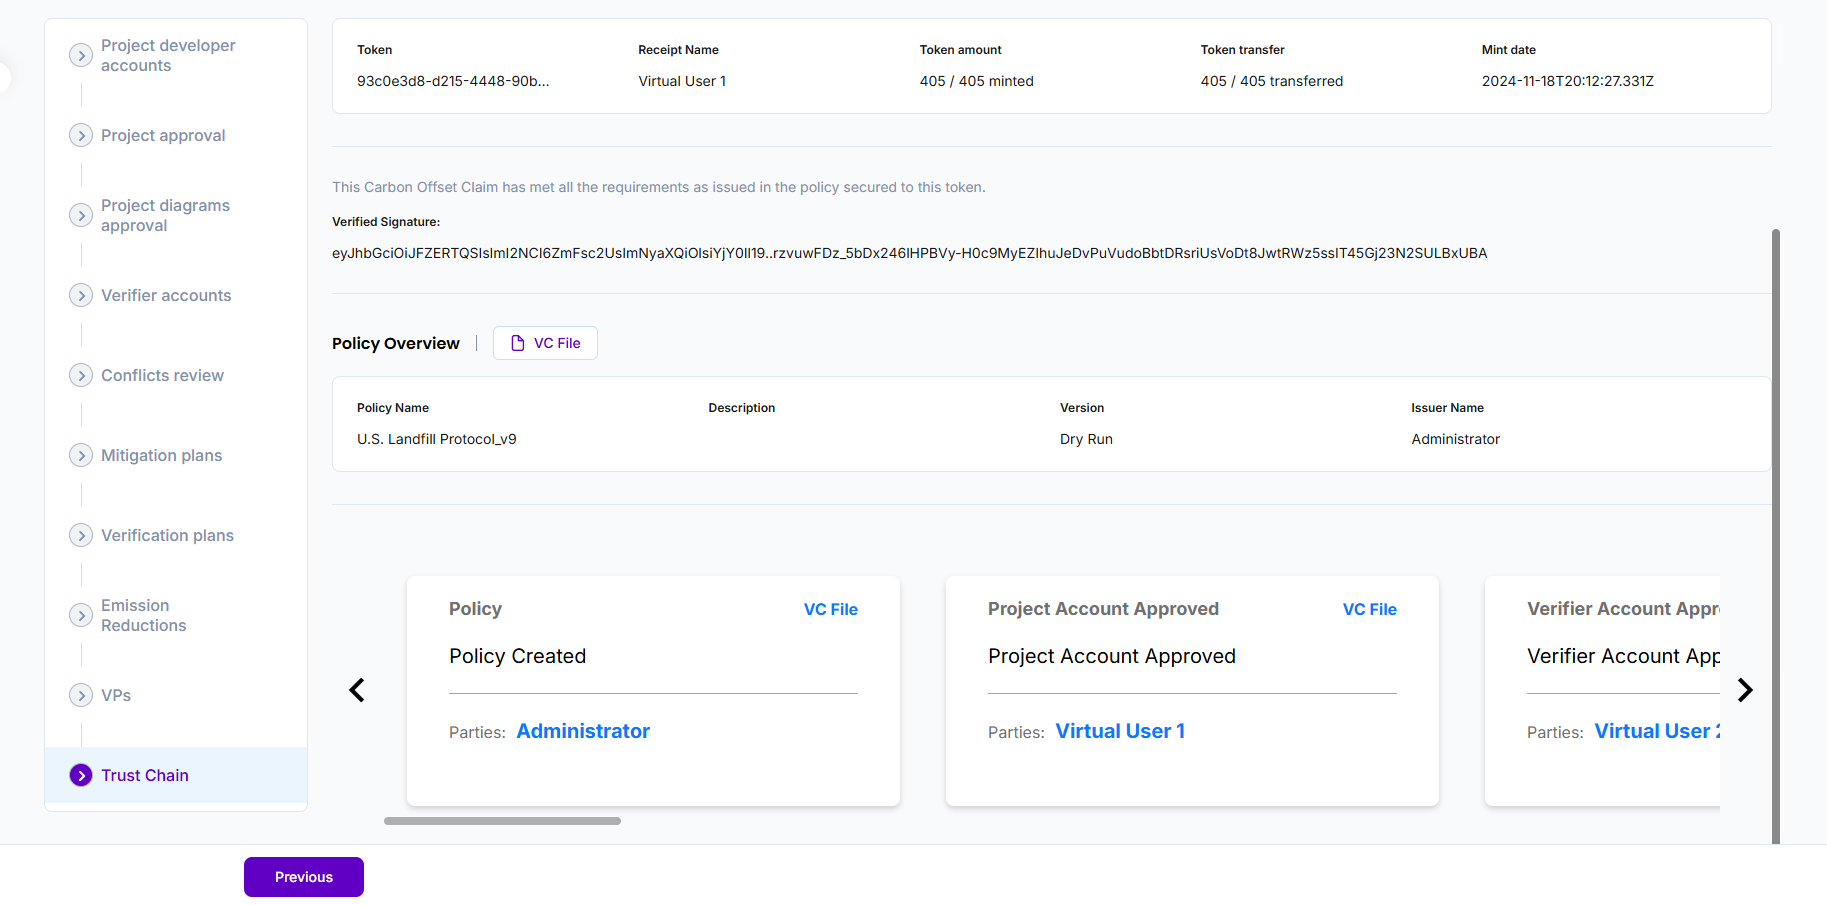
Task: Open the Policy Overview VC File button
Action: [545, 343]
